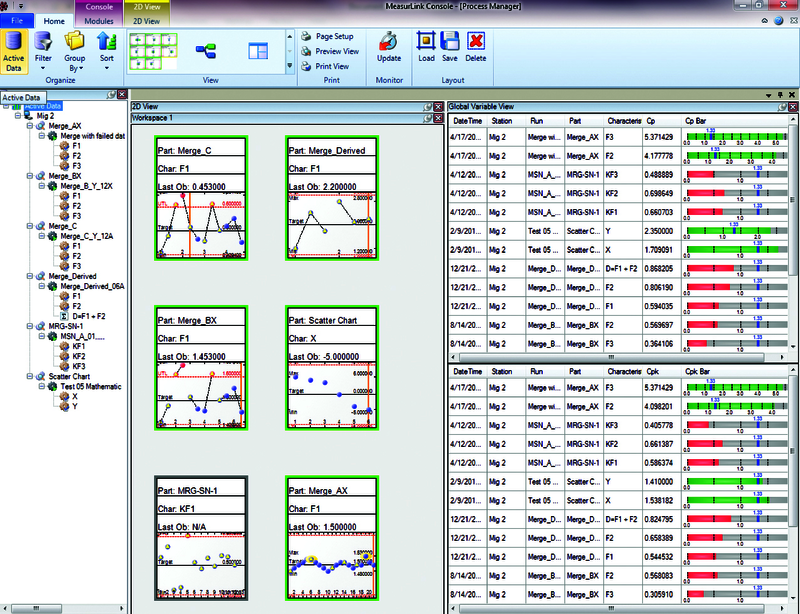Save the layout with the floppy icon
Image resolution: width=800 pixels, height=614 pixels.
click(x=450, y=47)
